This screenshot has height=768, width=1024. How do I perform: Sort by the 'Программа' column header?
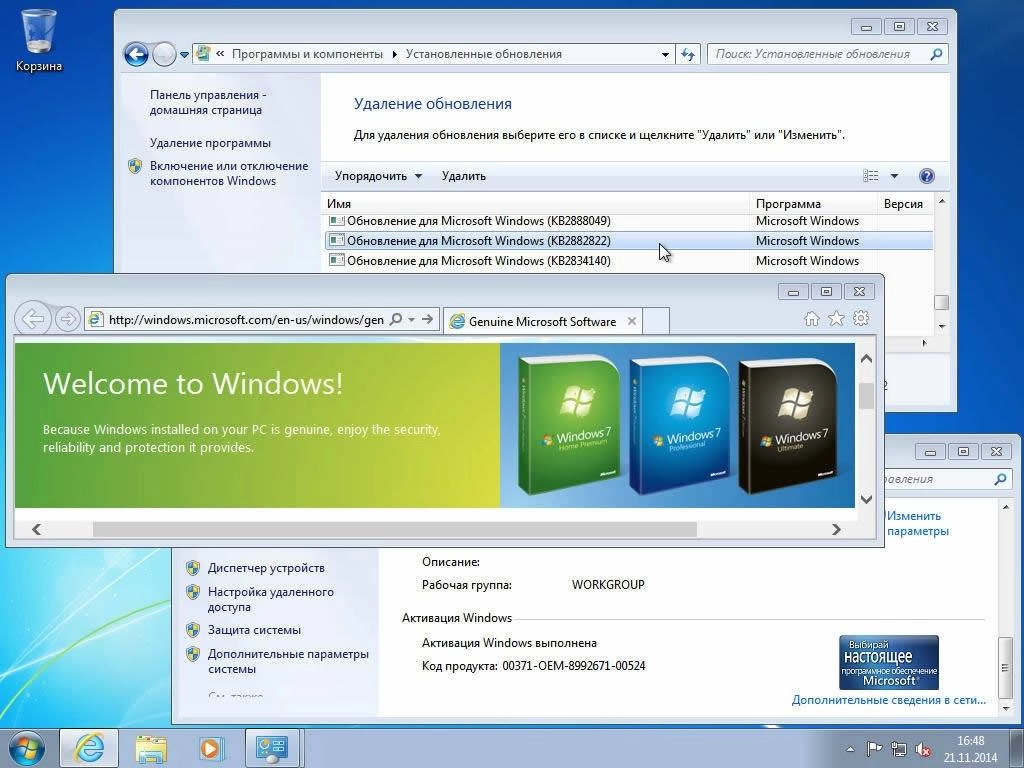[814, 204]
